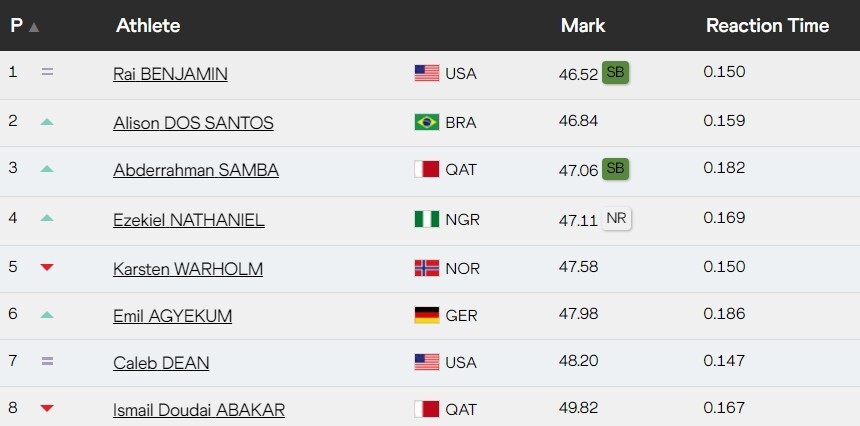This screenshot has width=860, height=426.
Task: Open Rai BENJAMIN's athlete profile
Action: point(170,74)
